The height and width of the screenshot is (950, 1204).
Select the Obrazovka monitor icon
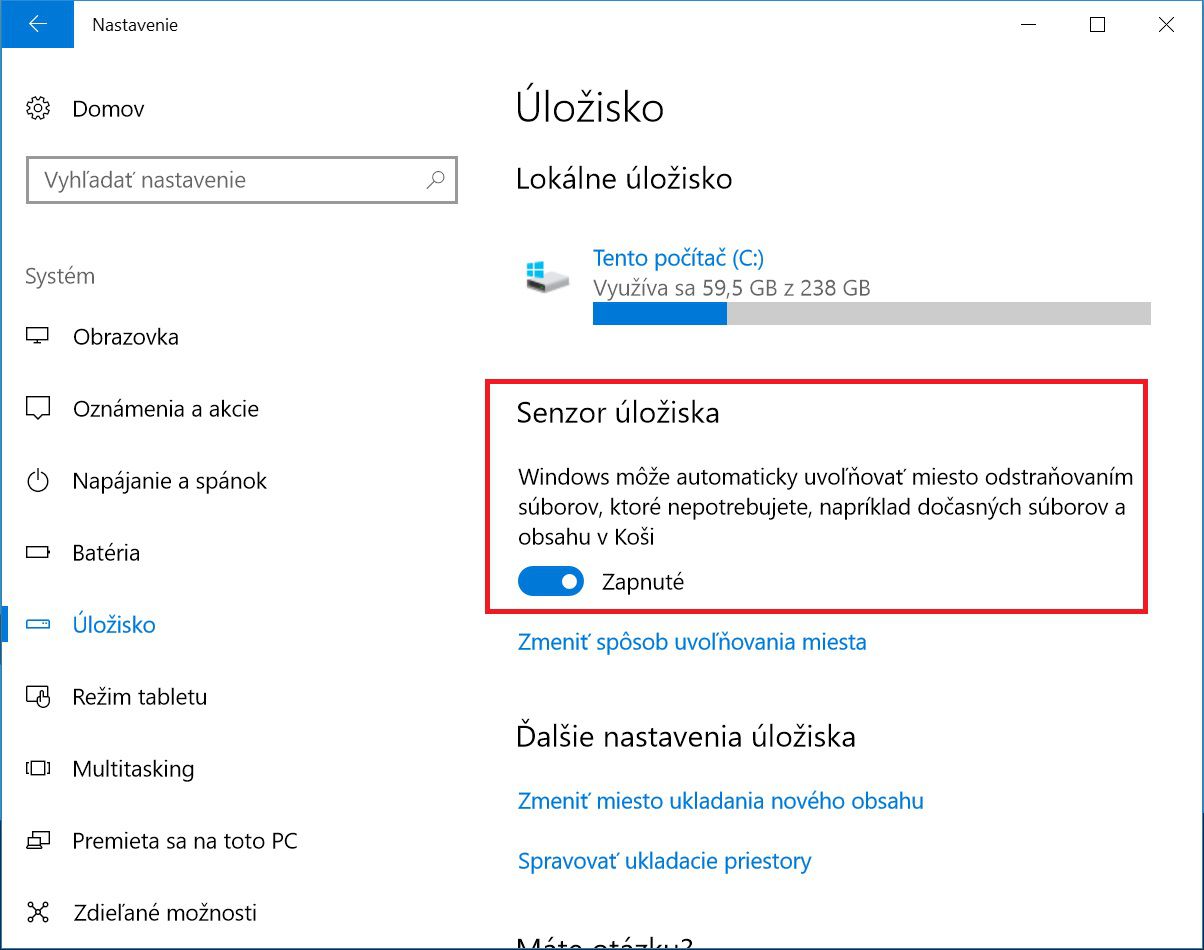38,336
